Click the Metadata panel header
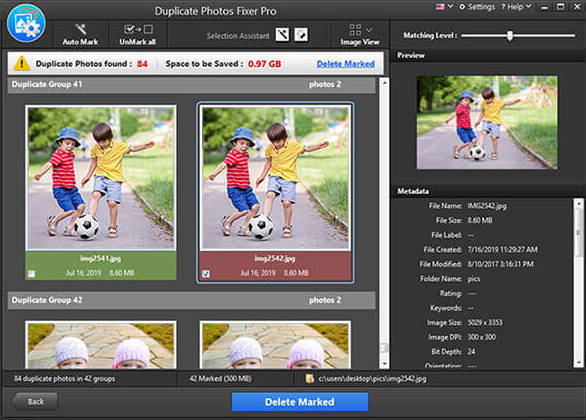This screenshot has height=420, width=586. (x=488, y=191)
